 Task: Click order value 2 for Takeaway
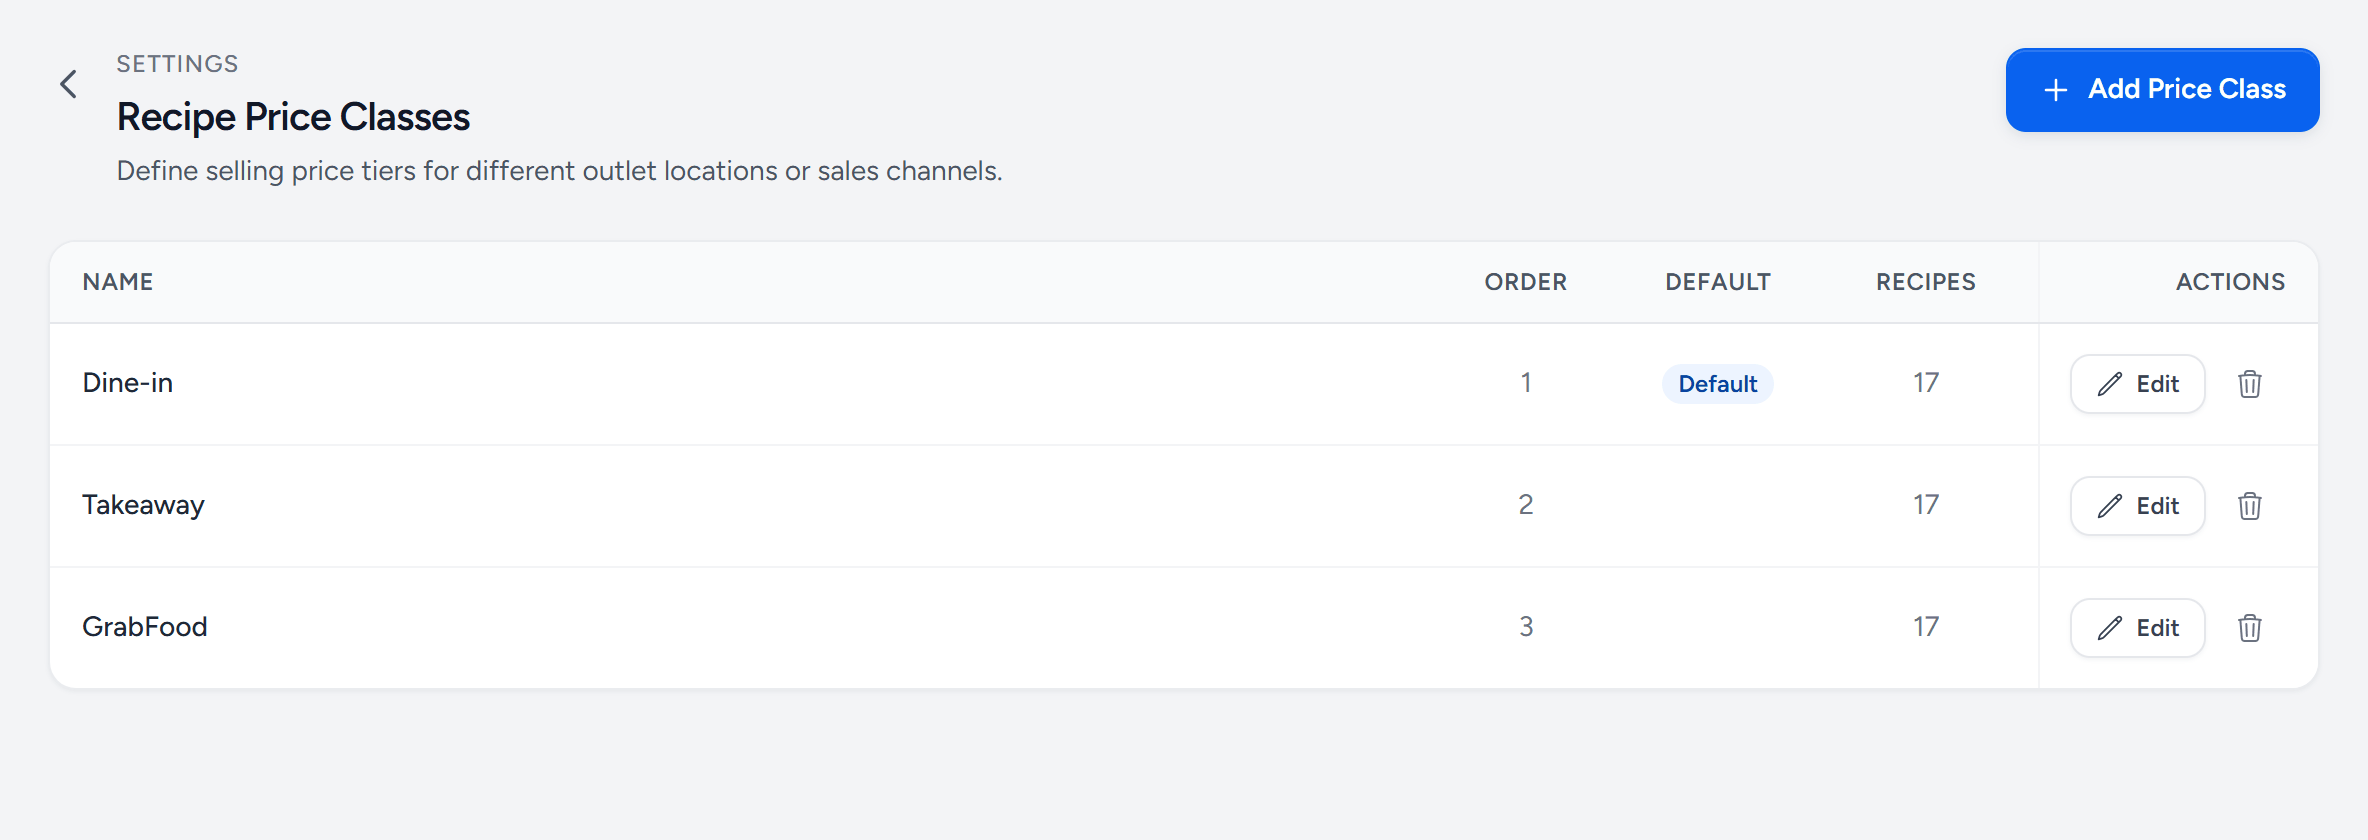coord(1526,505)
